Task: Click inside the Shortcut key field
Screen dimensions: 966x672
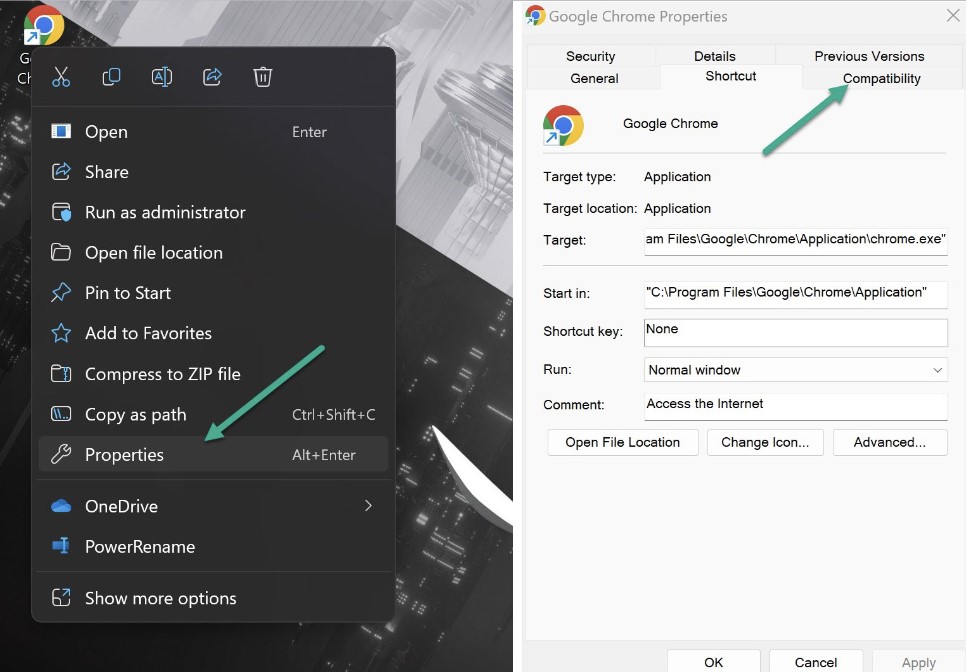Action: 795,331
